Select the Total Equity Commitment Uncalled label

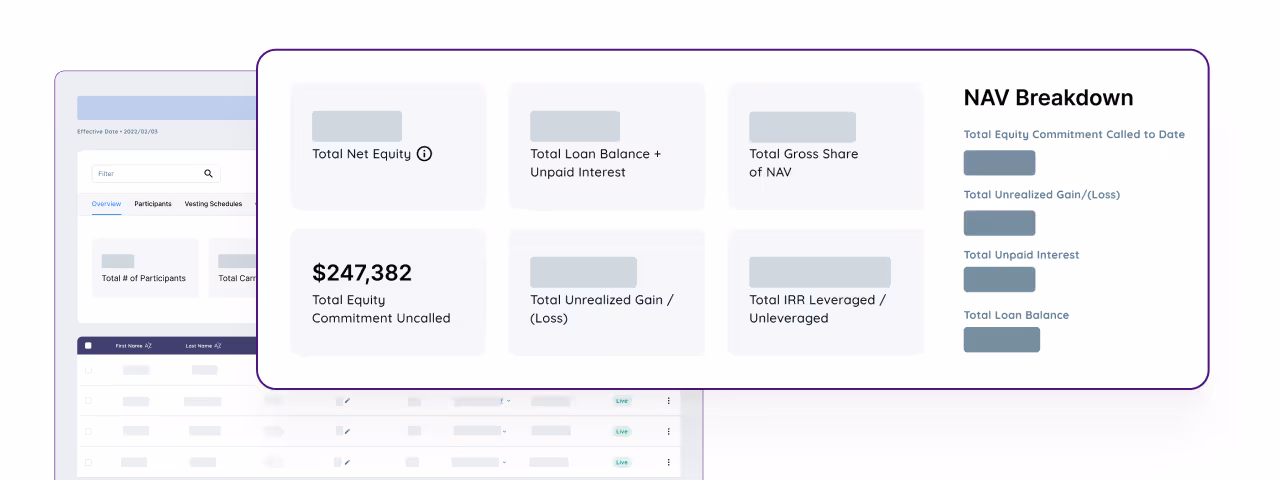click(381, 309)
